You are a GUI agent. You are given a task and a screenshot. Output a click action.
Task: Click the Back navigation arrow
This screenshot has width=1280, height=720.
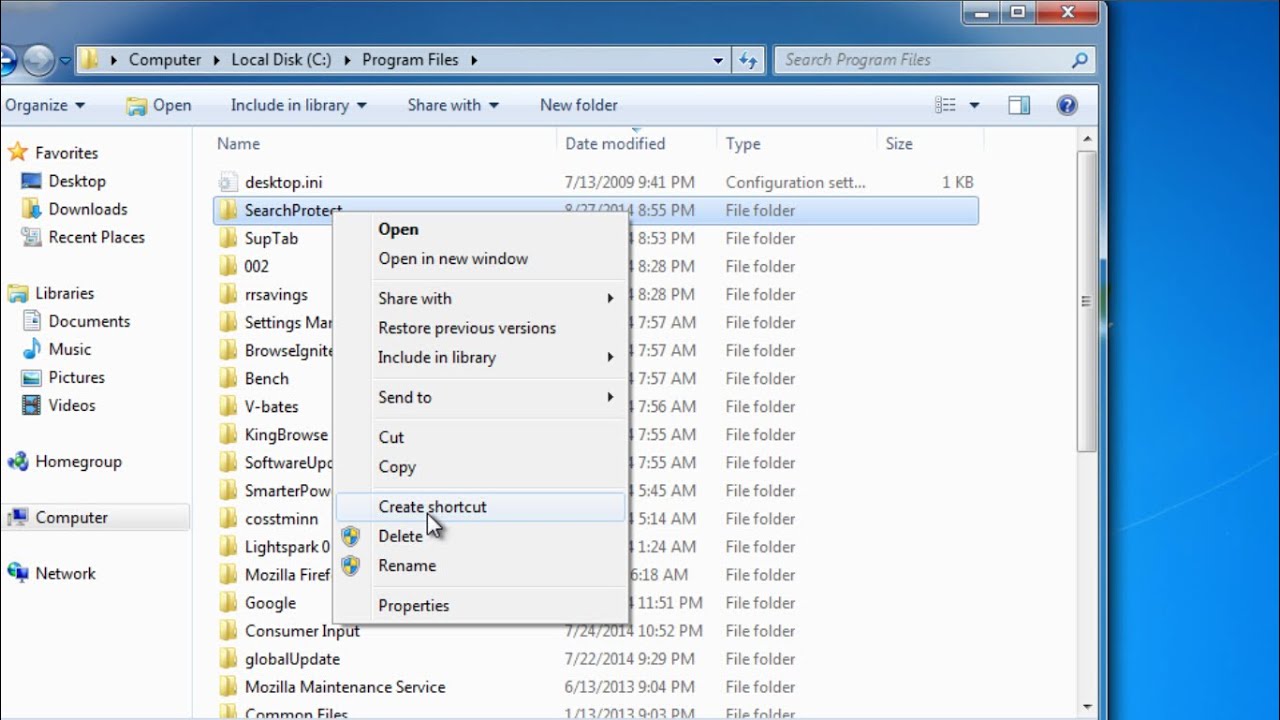(x=8, y=59)
